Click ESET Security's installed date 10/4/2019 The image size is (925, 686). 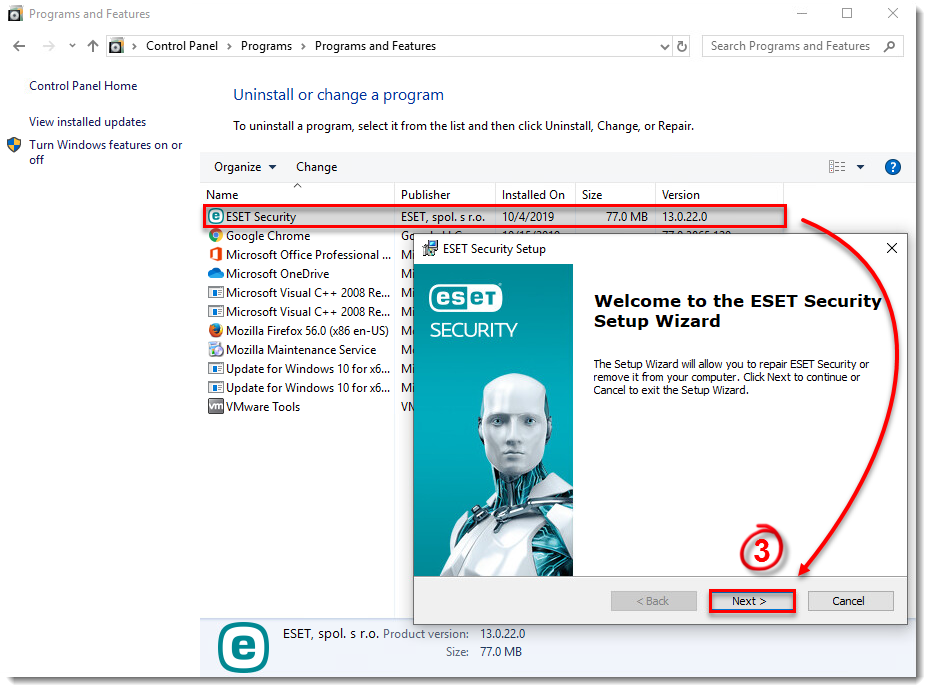[528, 216]
